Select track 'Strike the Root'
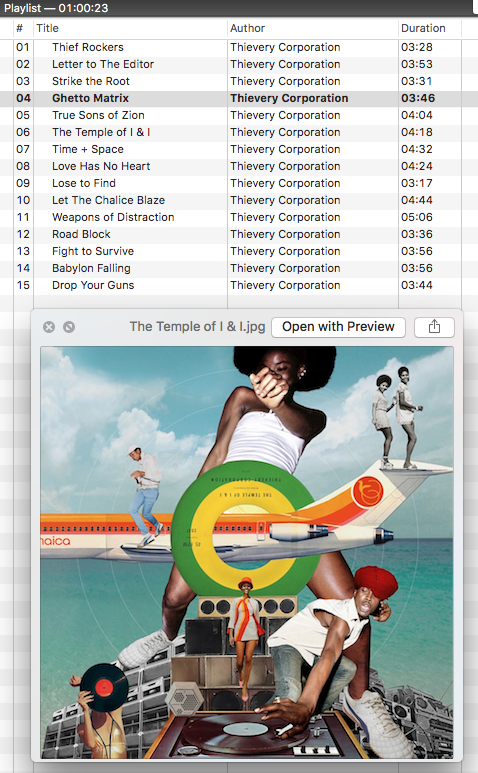 click(x=91, y=81)
